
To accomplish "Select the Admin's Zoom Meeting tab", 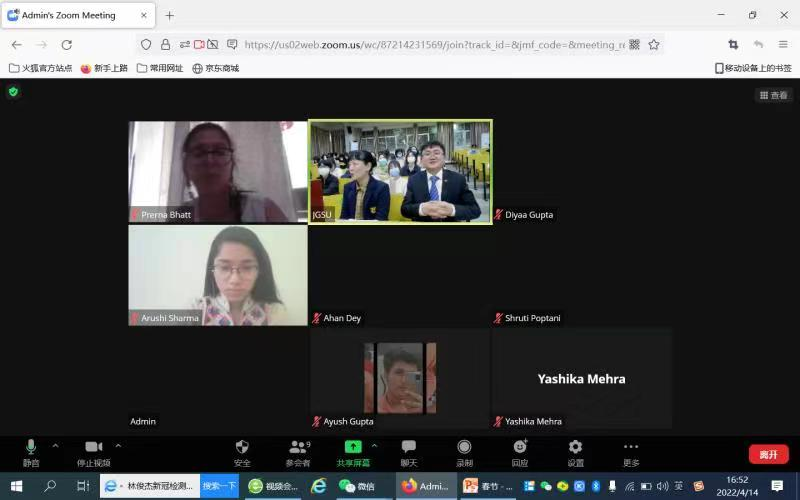I will coord(68,15).
